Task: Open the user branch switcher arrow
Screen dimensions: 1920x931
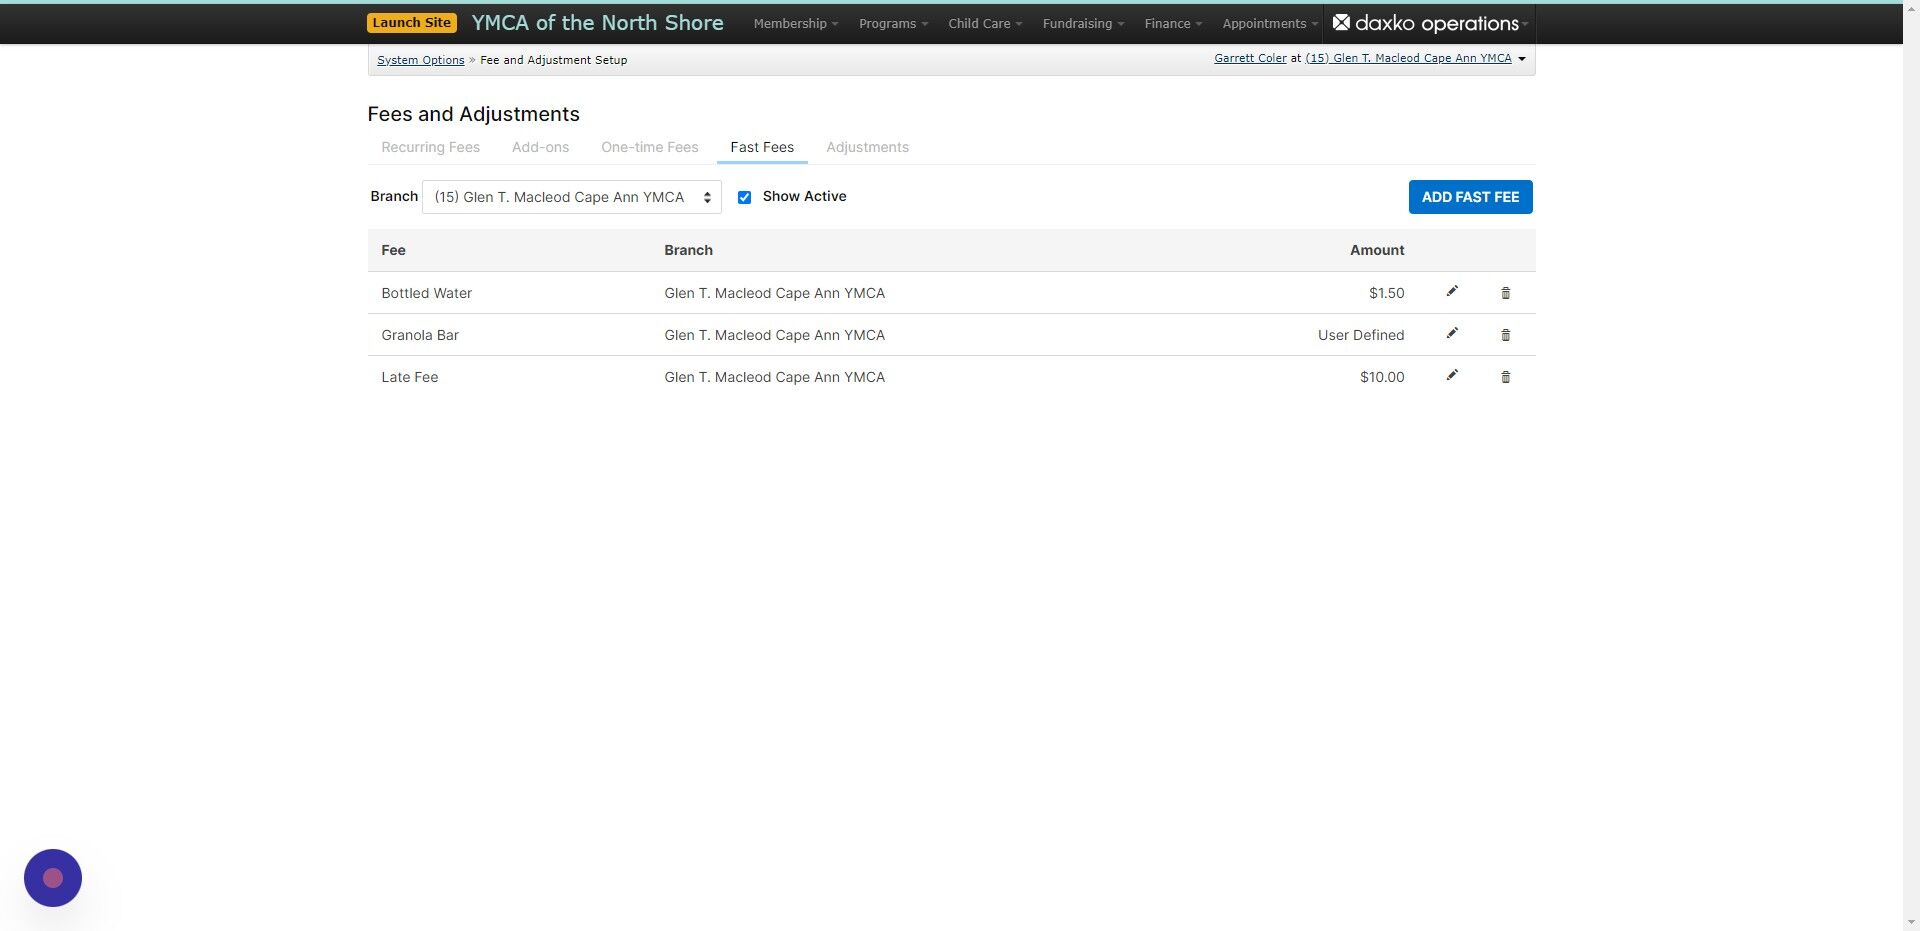Action: (1522, 59)
